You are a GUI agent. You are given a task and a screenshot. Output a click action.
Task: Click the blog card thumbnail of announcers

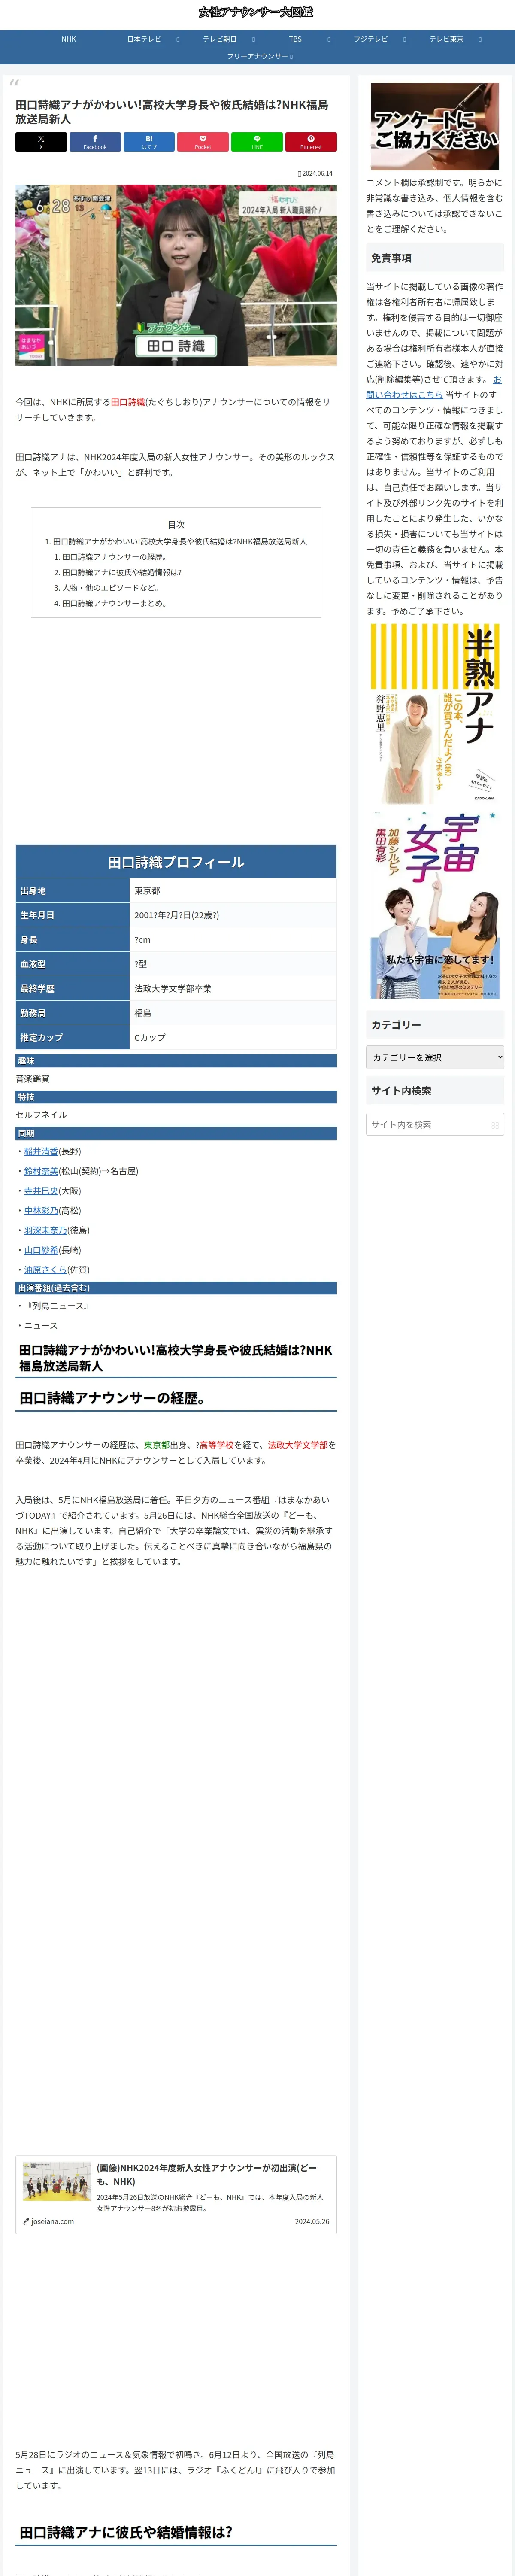tap(57, 2182)
